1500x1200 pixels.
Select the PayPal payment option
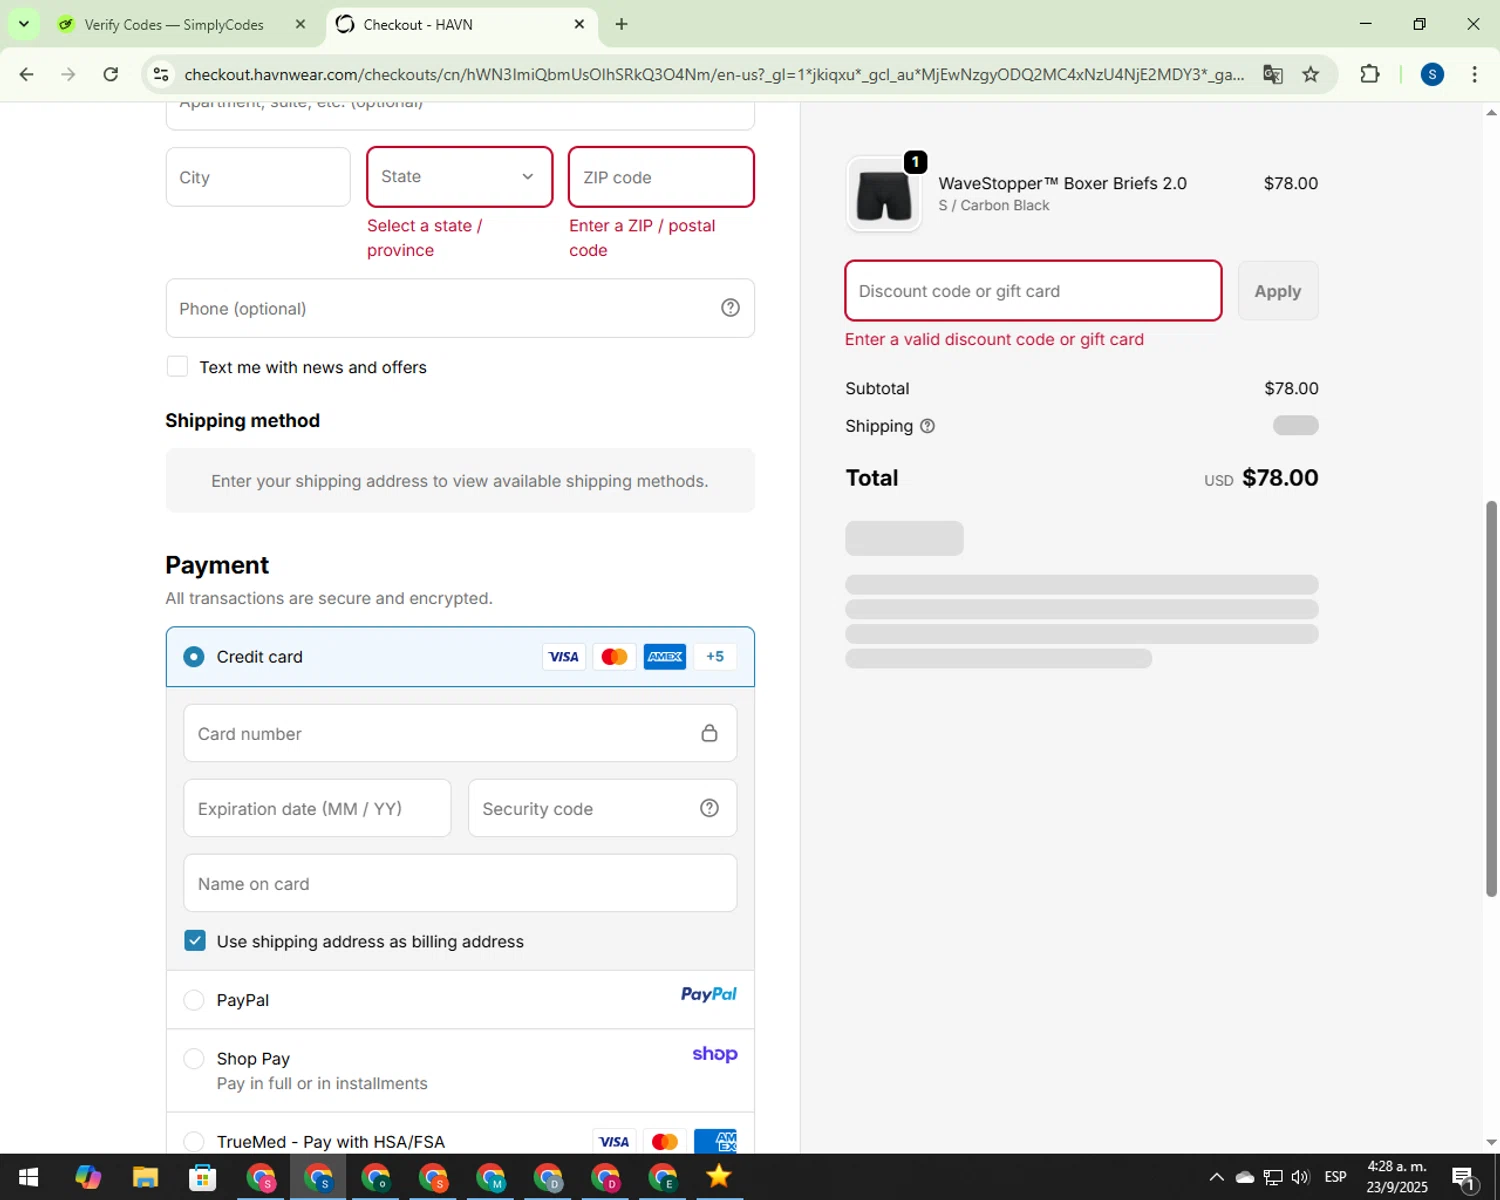tap(194, 1000)
